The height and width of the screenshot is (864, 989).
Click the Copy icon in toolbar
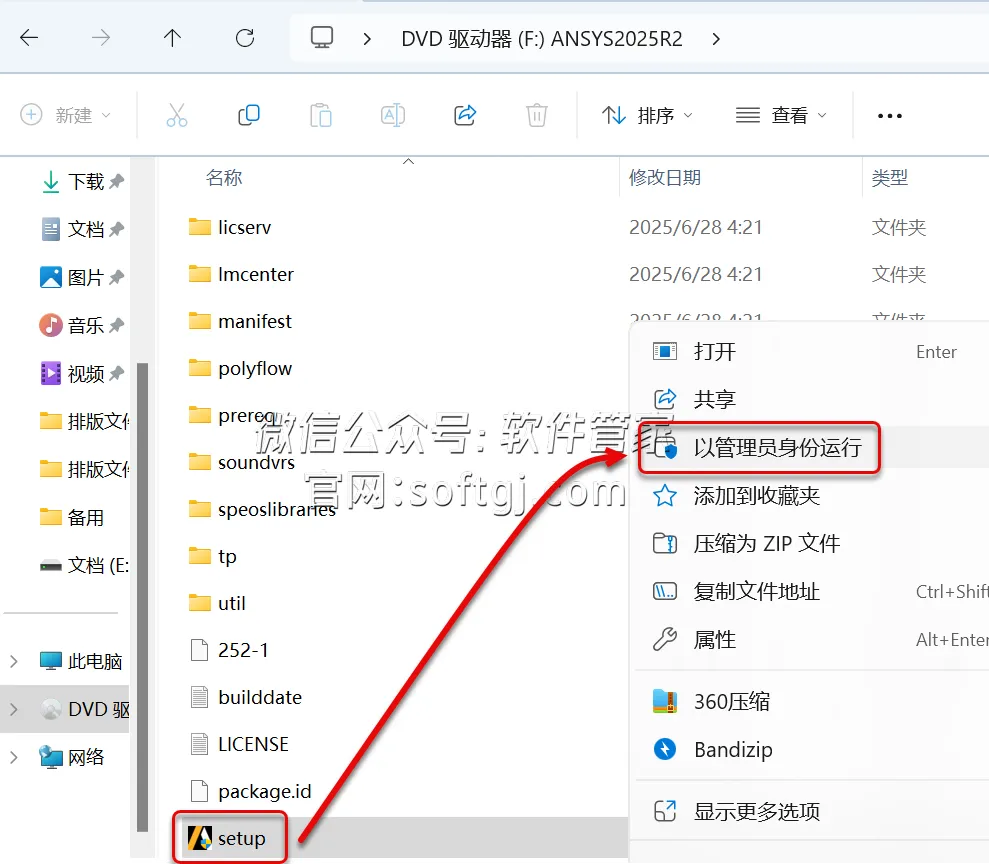[x=249, y=115]
